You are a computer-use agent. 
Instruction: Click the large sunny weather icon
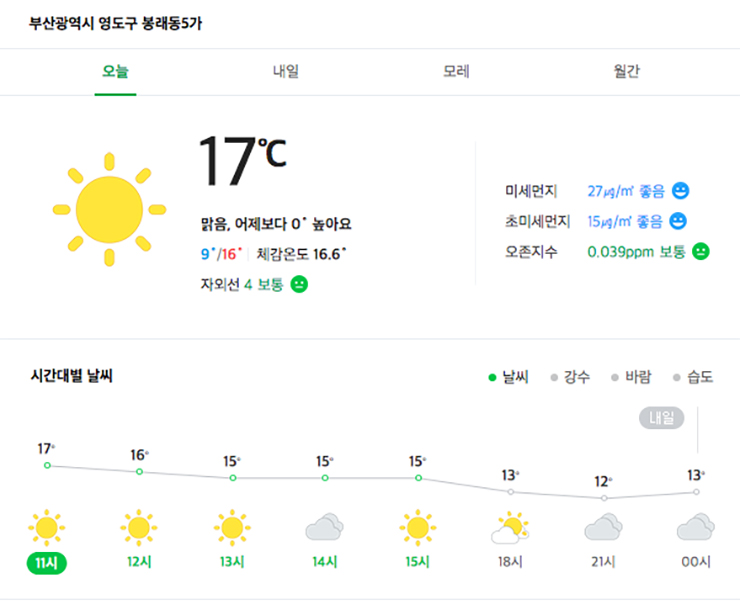pyautogui.click(x=108, y=208)
